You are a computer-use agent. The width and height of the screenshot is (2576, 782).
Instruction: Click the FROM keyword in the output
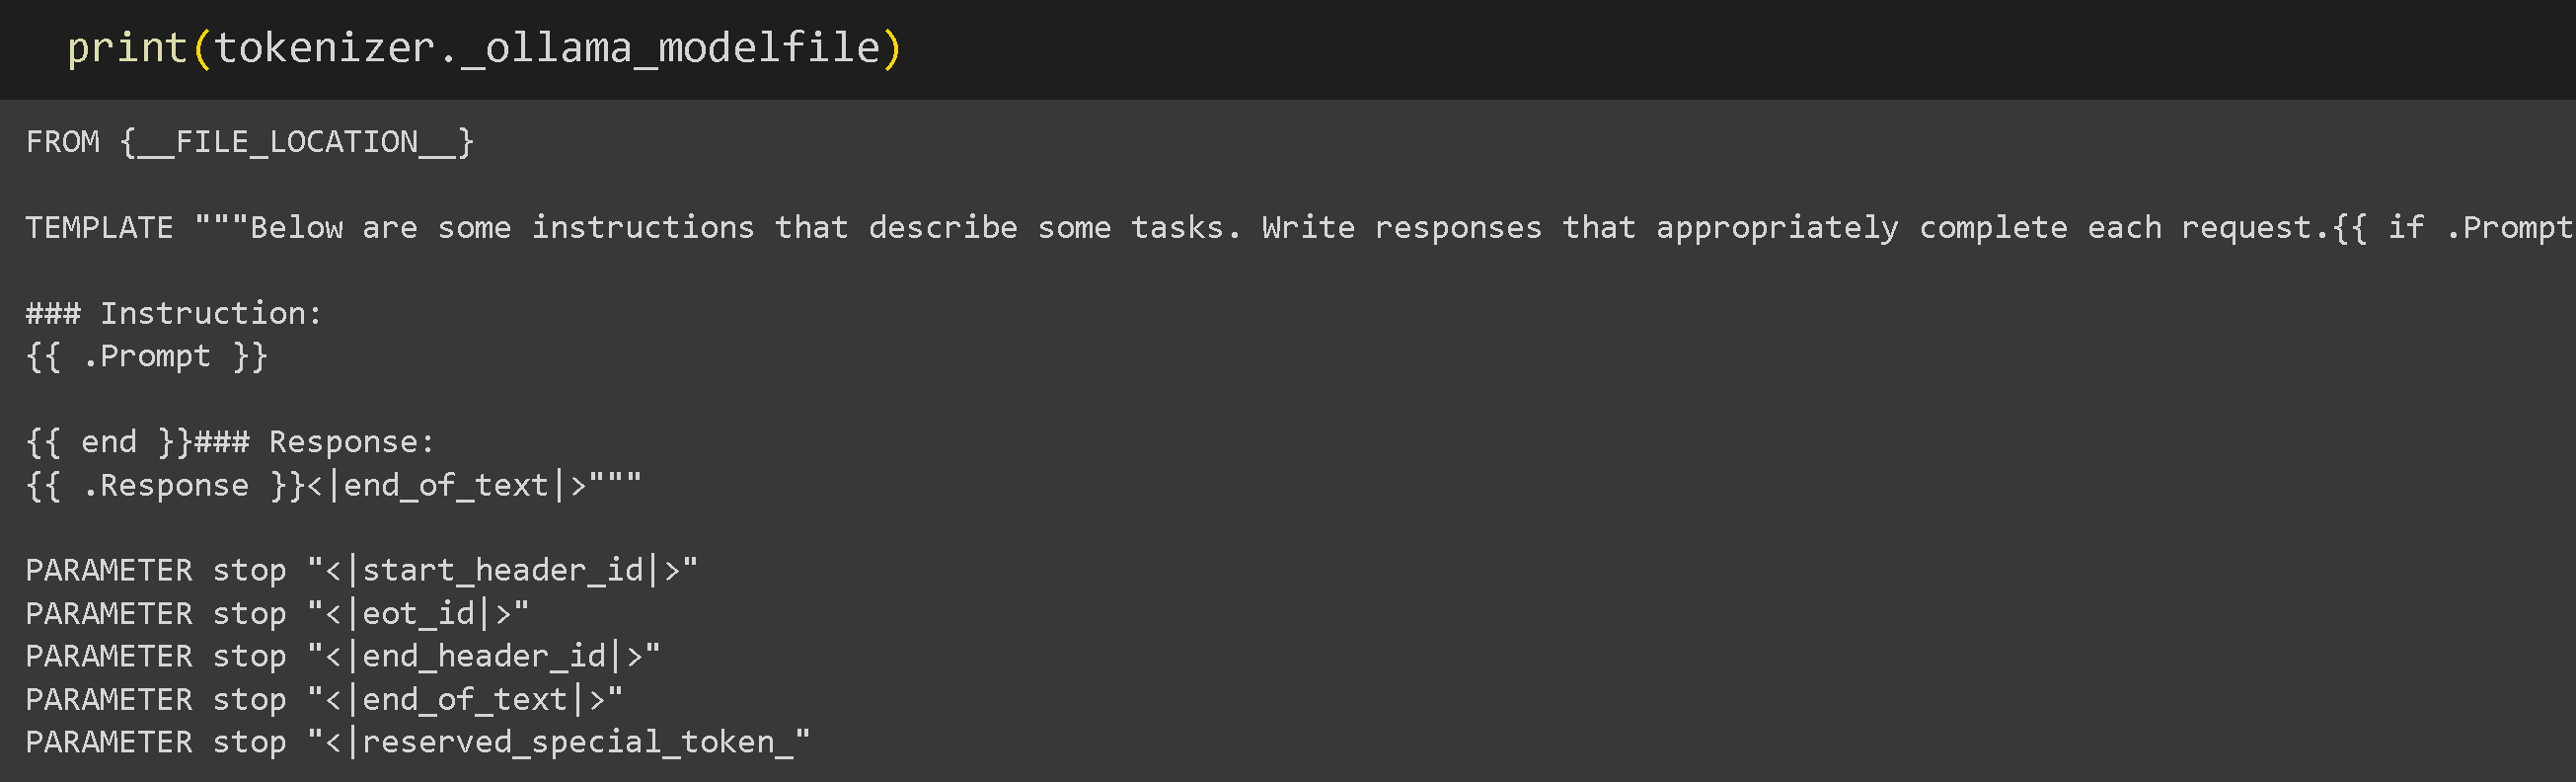click(x=63, y=142)
